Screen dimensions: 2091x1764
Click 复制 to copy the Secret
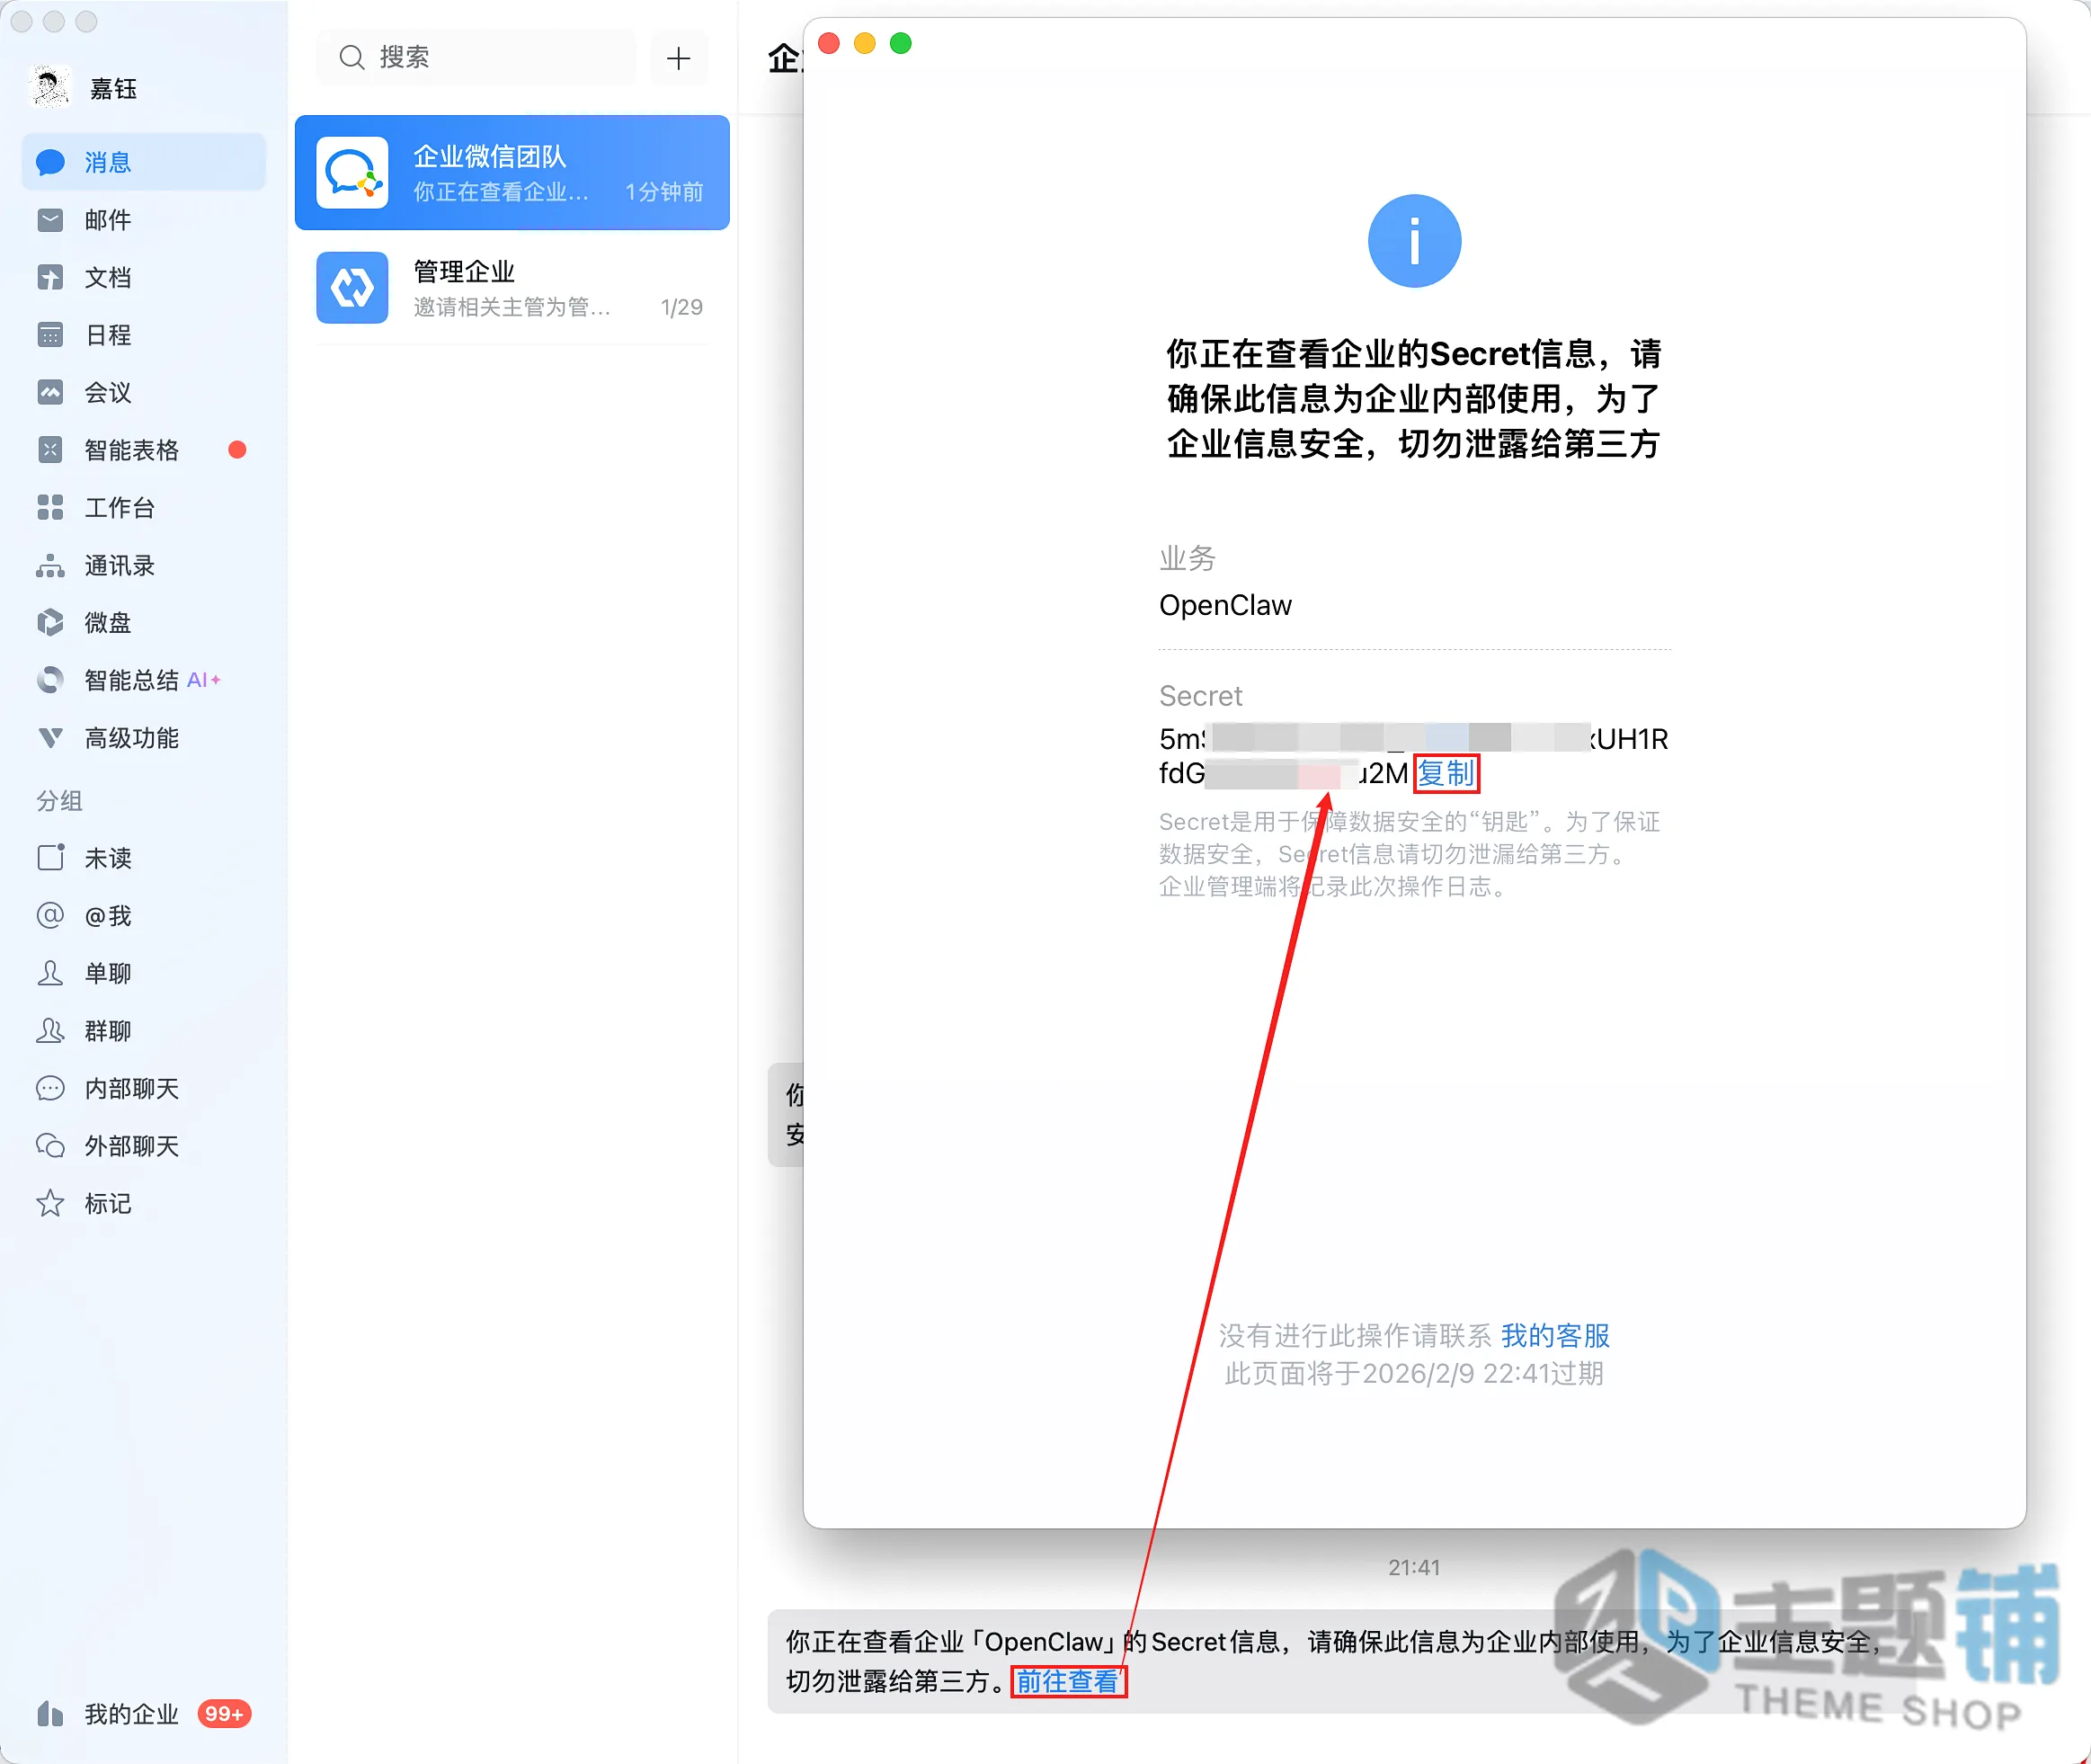(1446, 773)
